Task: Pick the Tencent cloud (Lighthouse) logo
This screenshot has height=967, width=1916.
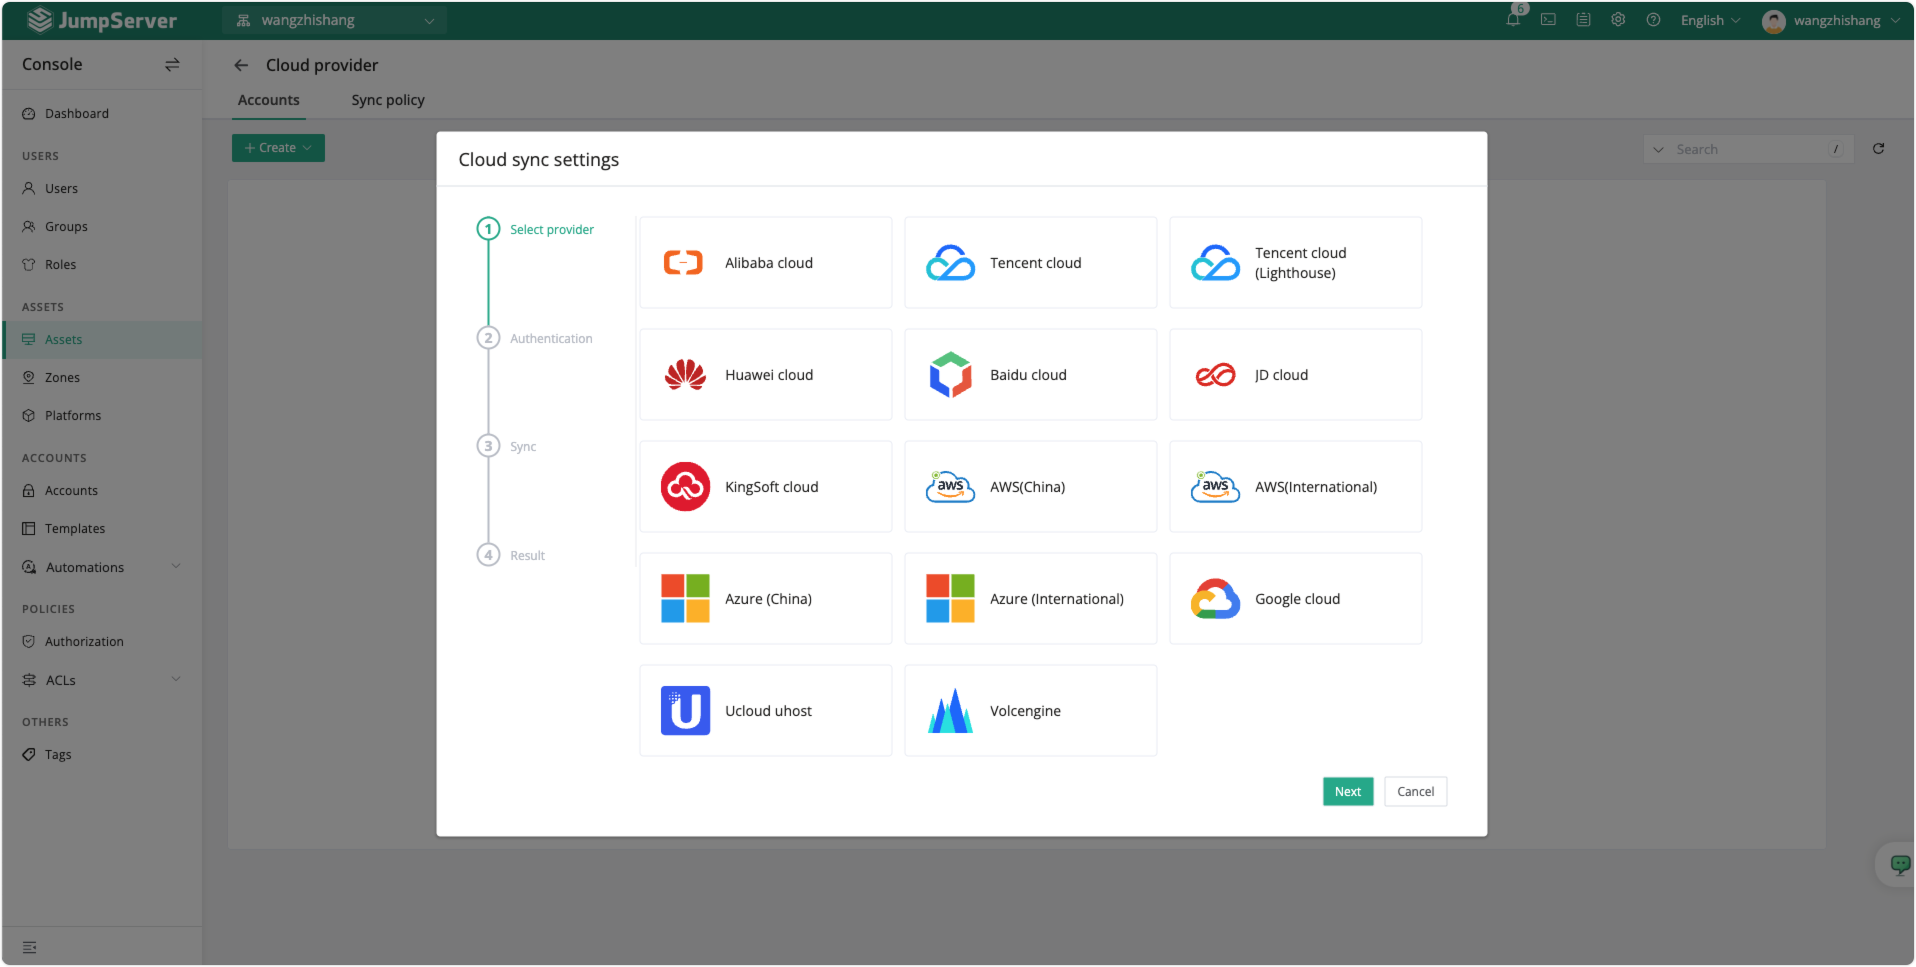Action: click(x=1215, y=263)
